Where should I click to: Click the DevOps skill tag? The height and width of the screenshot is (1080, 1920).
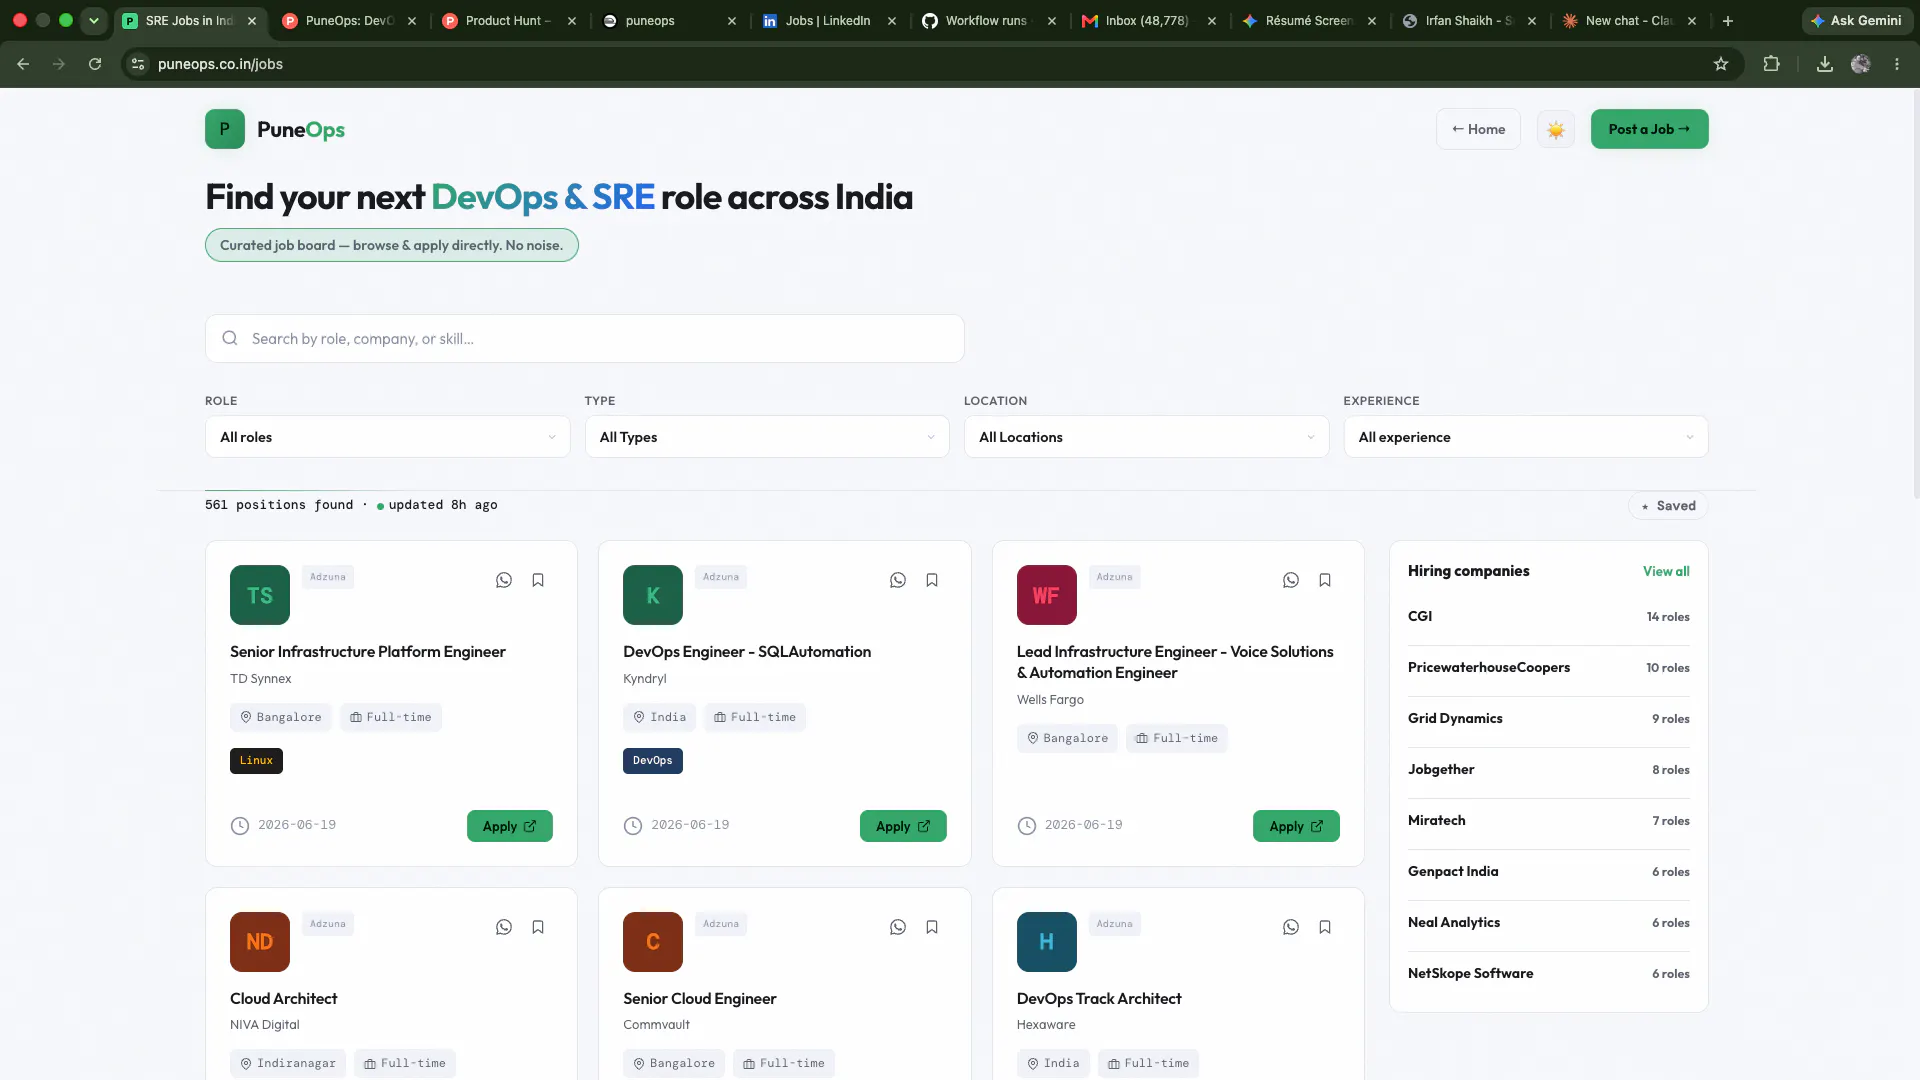click(653, 761)
